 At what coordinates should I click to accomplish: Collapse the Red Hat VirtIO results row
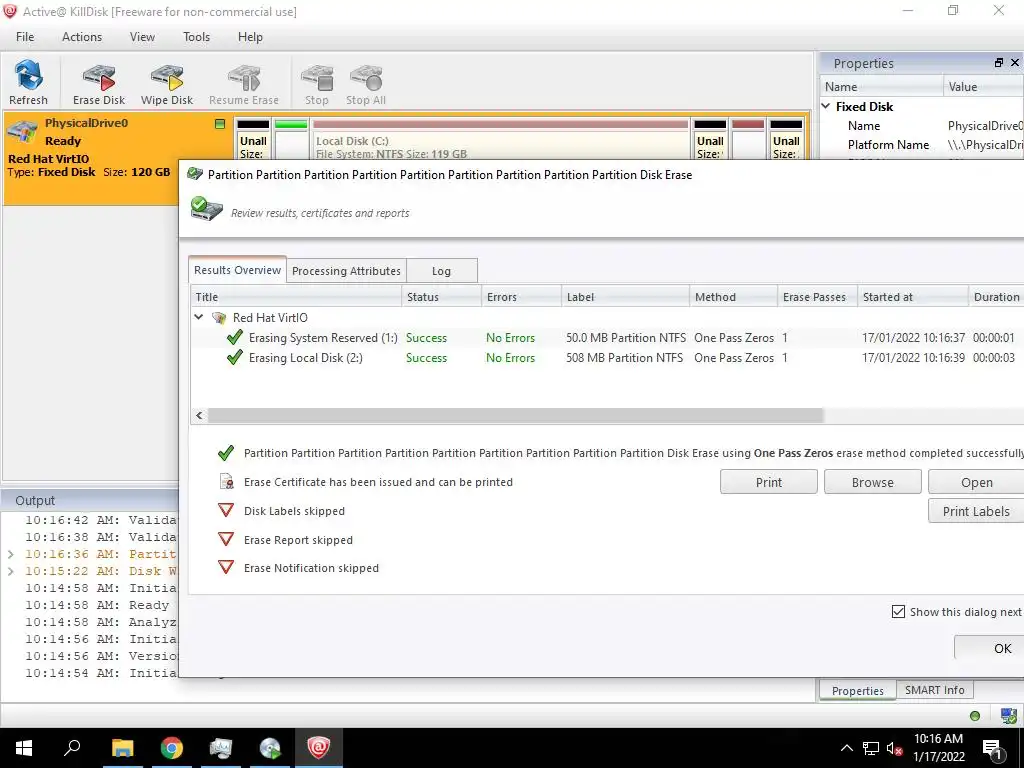199,317
